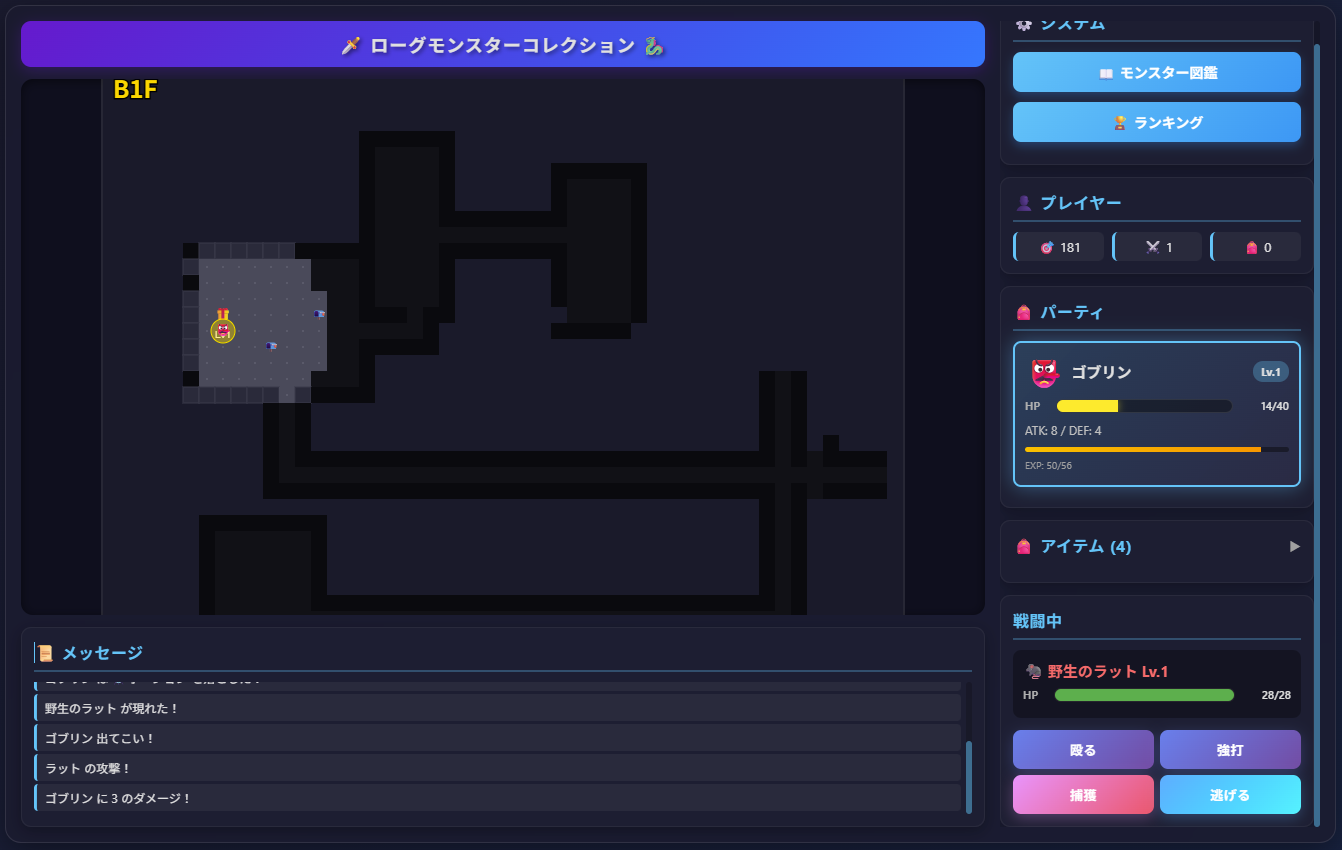Image resolution: width=1342 pixels, height=850 pixels.
Task: Click the gift box above the goblin sprite
Action: (223, 314)
